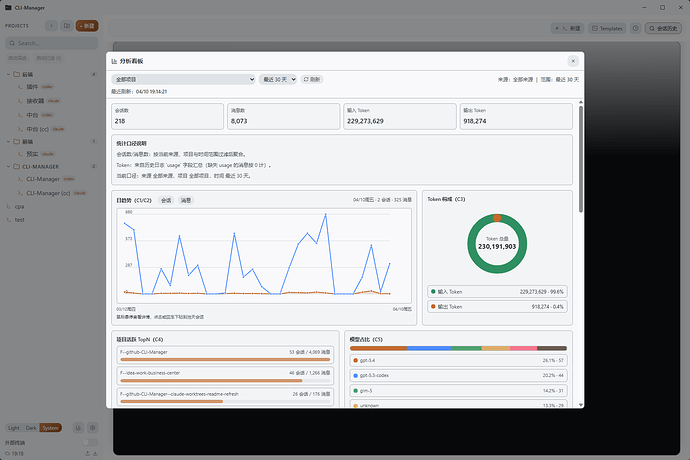The height and width of the screenshot is (460, 690).
Task: Focus the sidebar Search field
Action: tap(52, 43)
